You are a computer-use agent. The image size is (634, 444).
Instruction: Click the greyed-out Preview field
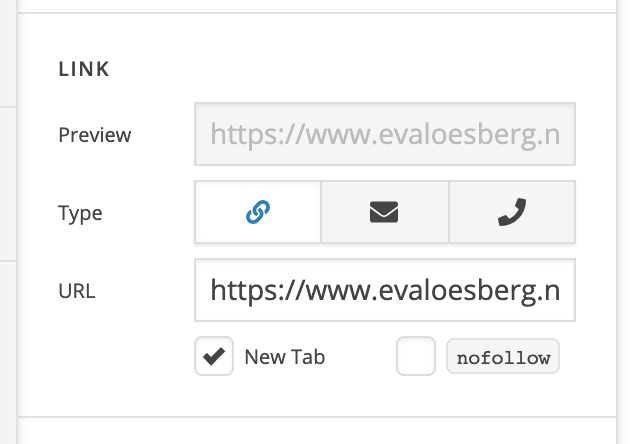click(x=385, y=134)
